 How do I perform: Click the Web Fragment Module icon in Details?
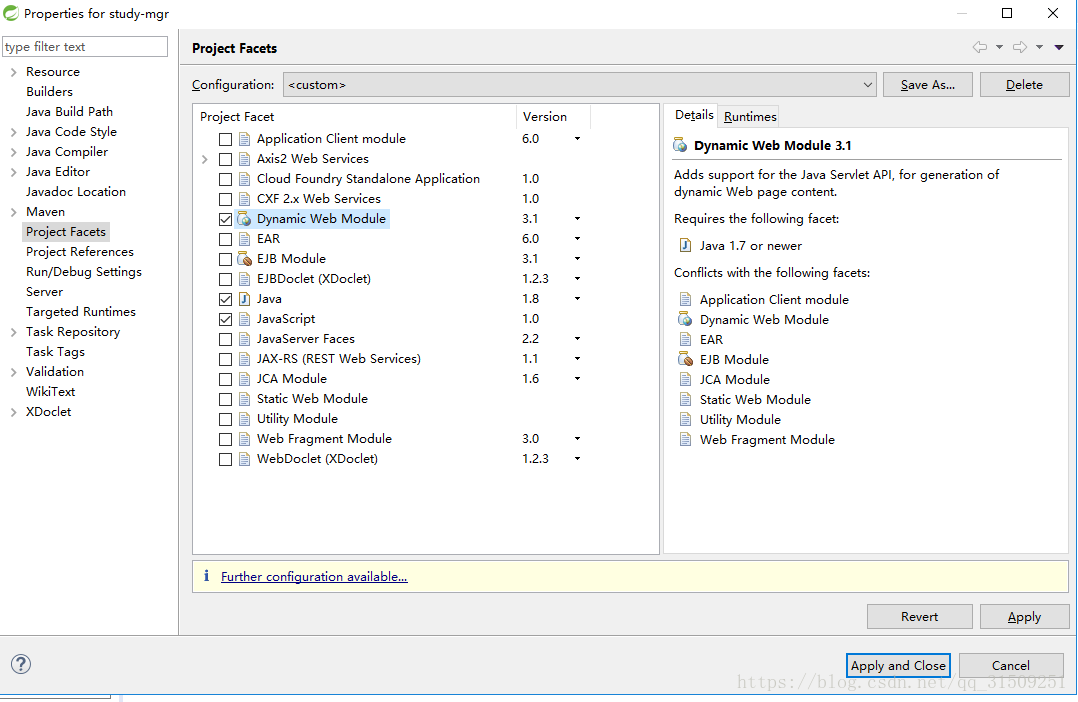click(685, 439)
